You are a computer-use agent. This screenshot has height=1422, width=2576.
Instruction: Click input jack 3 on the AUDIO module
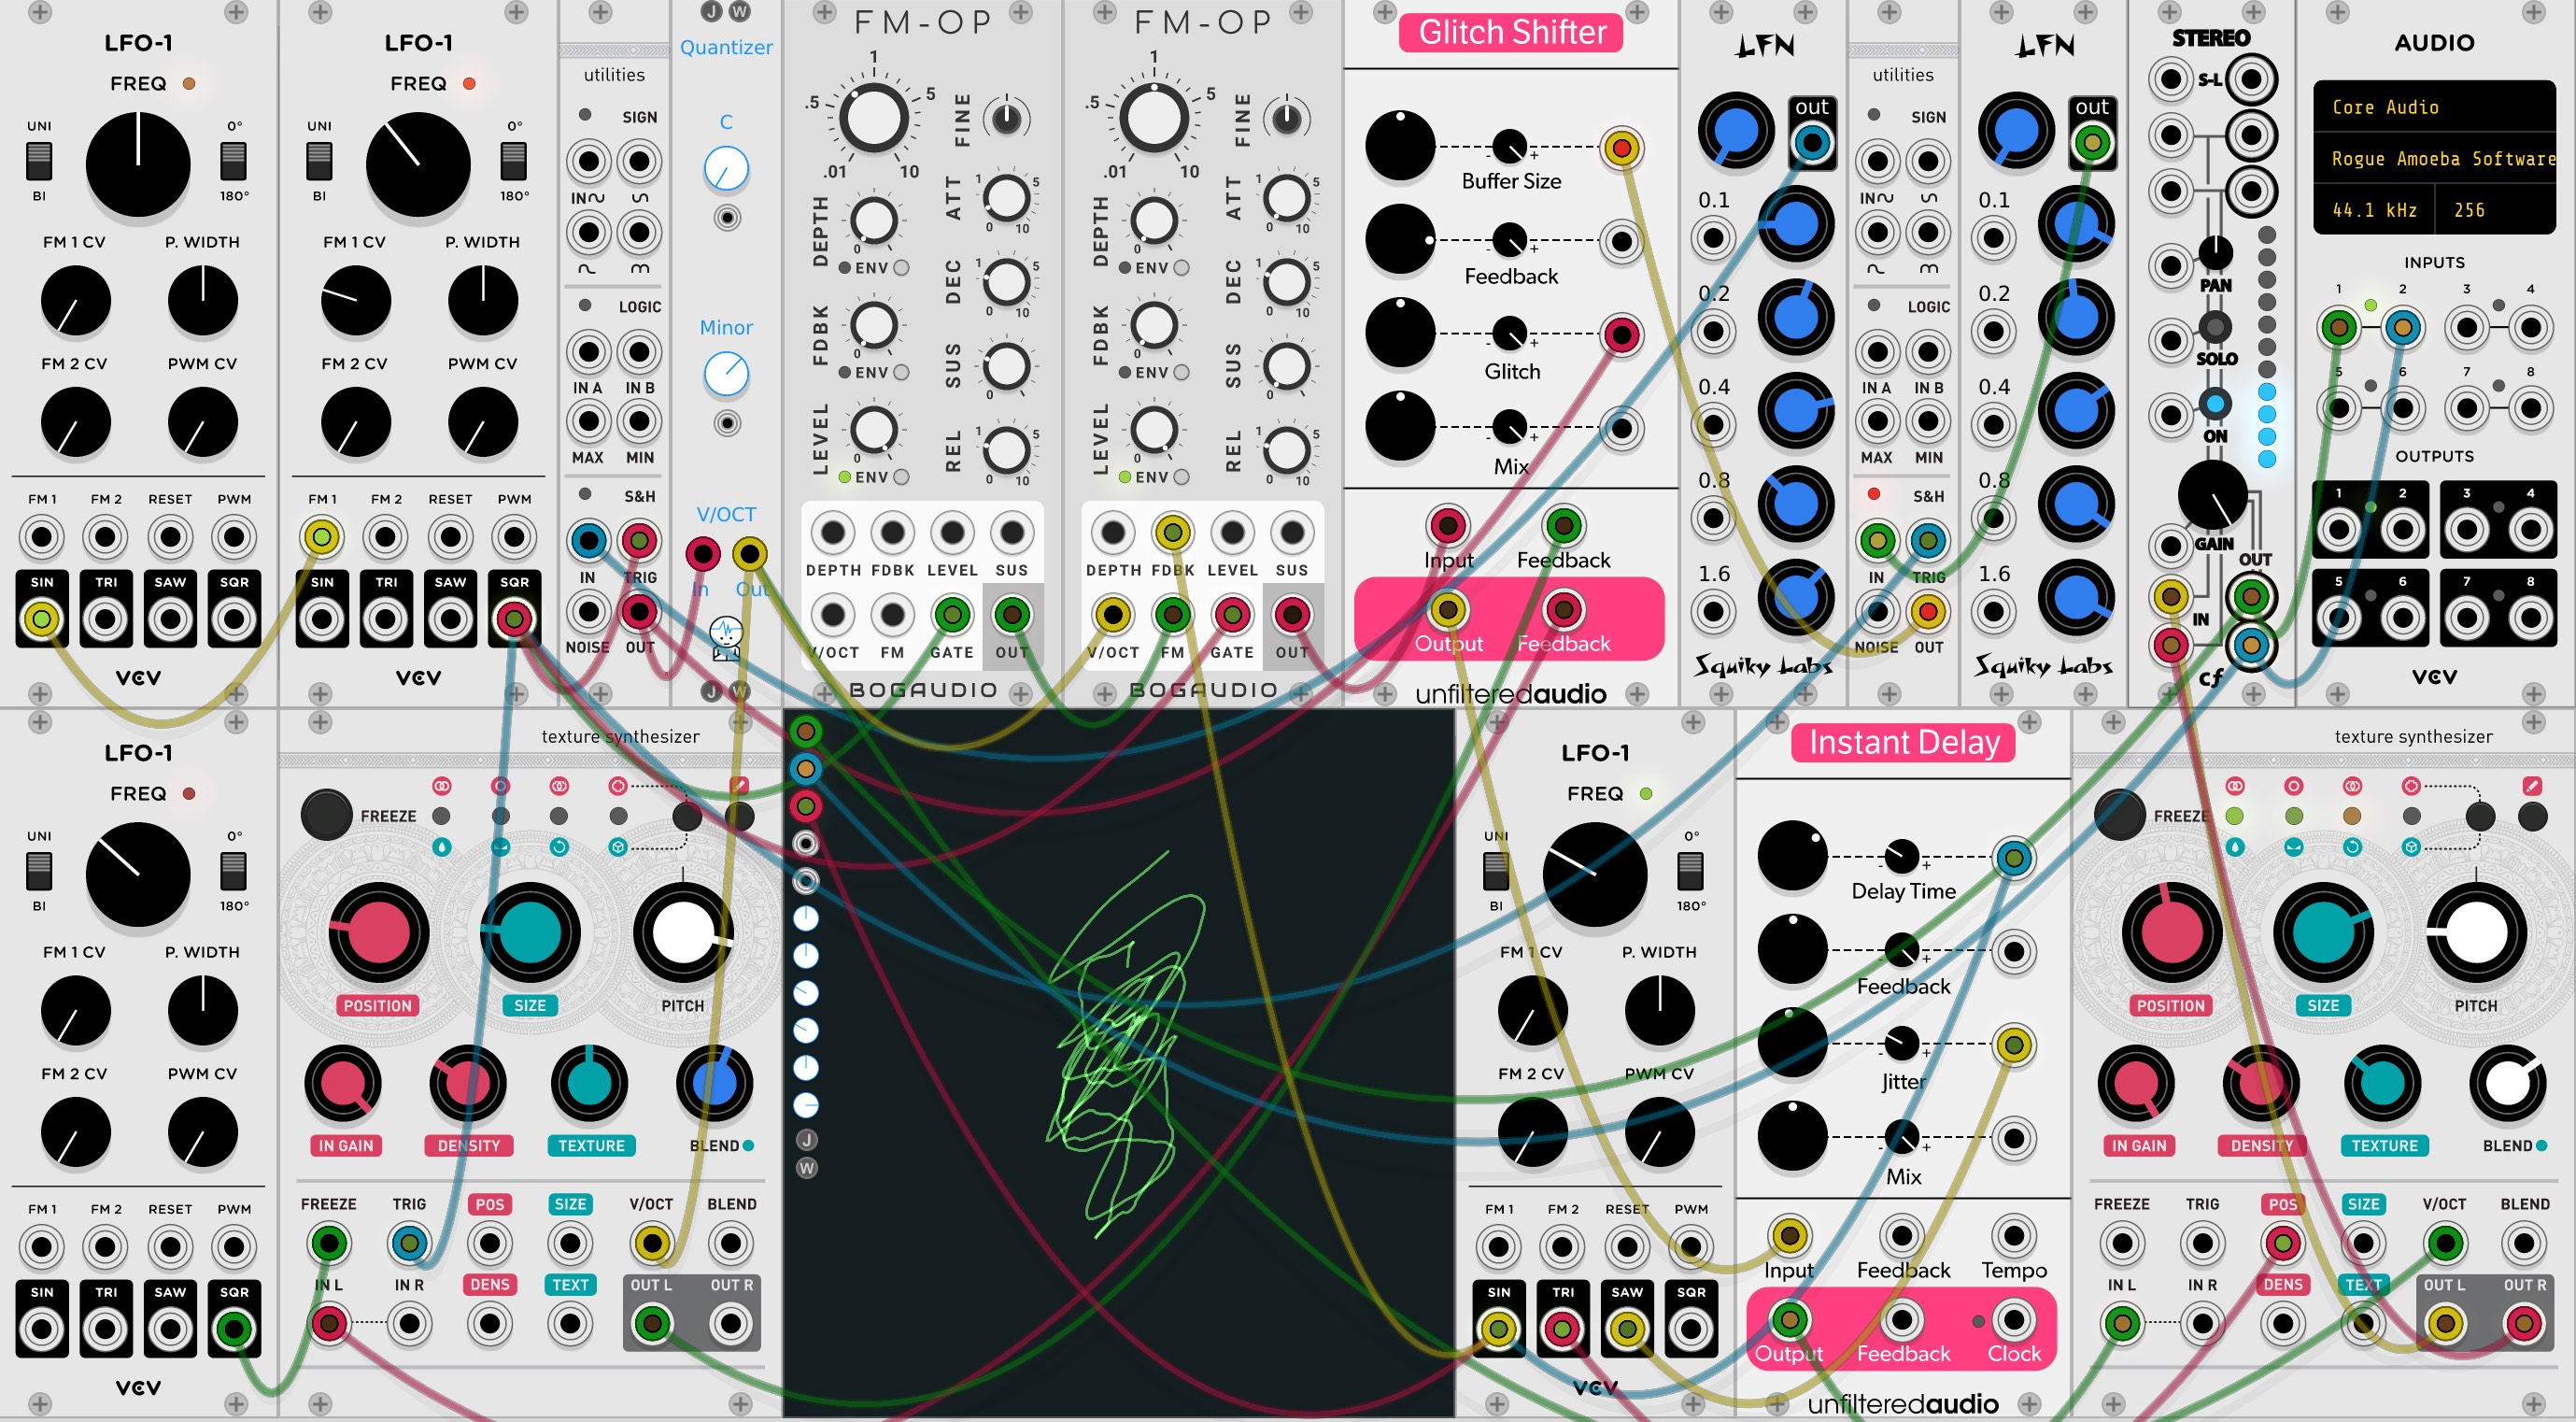pos(2466,327)
